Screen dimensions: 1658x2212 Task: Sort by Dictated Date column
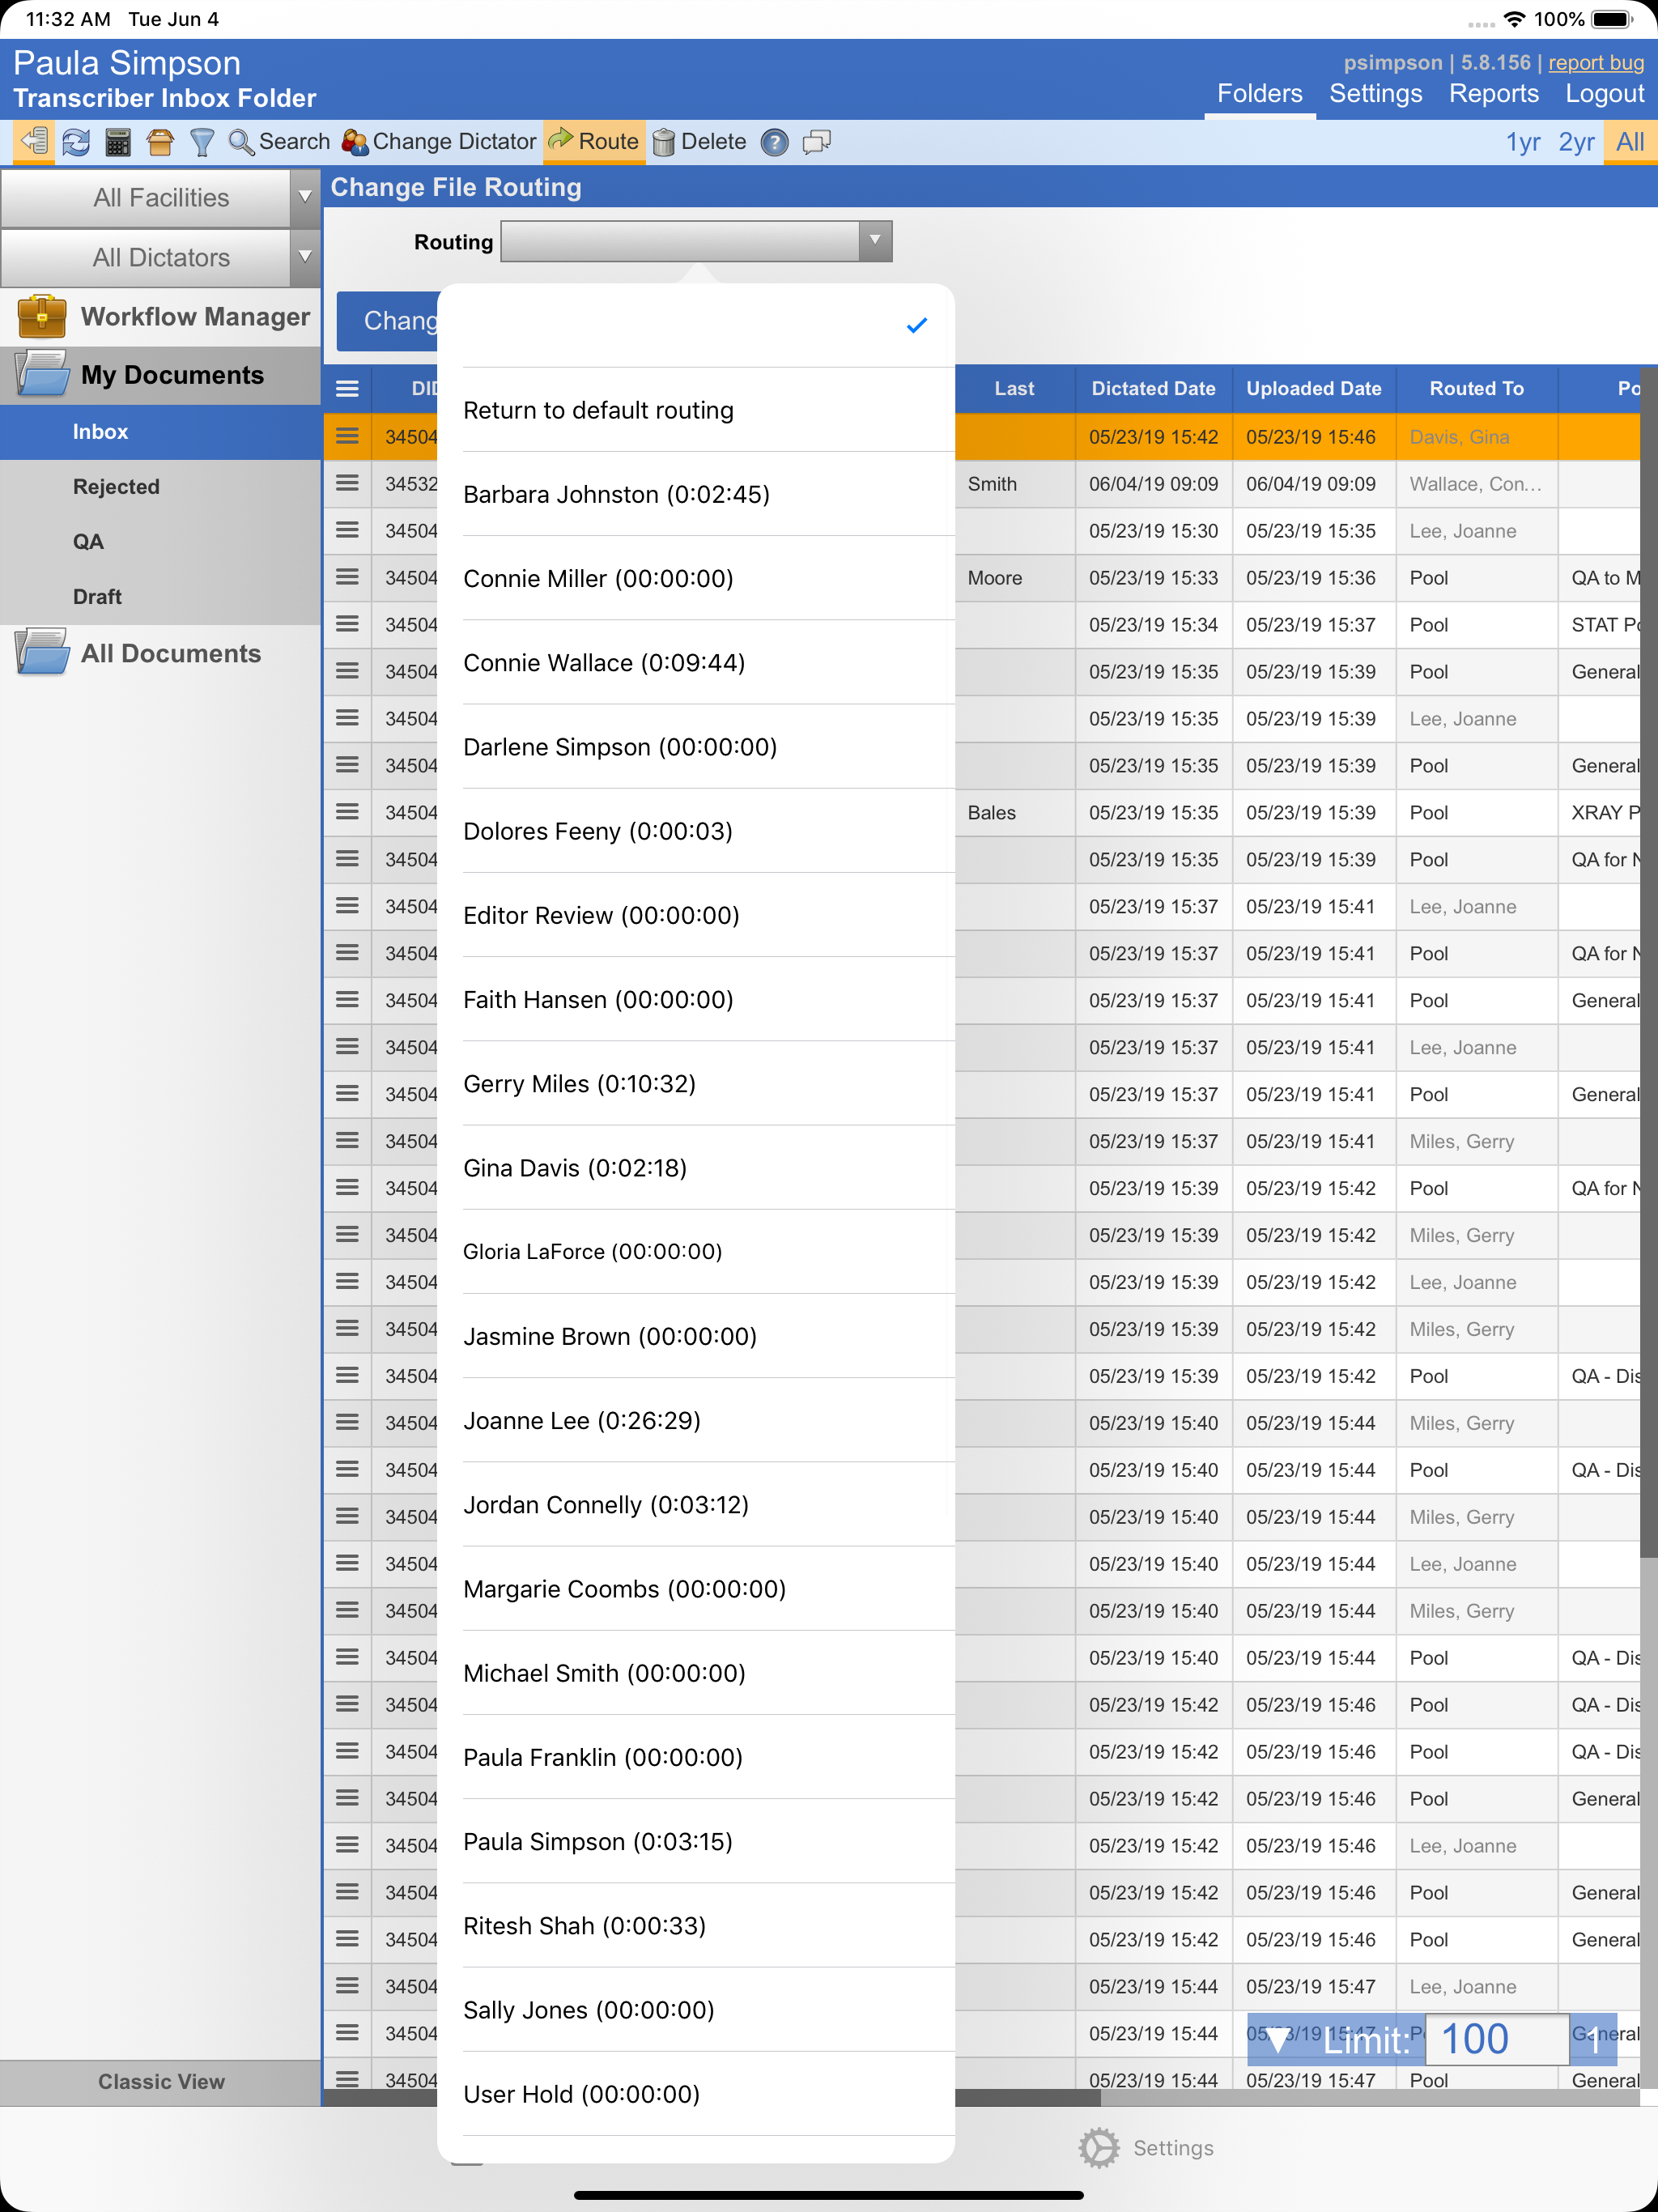[1153, 389]
